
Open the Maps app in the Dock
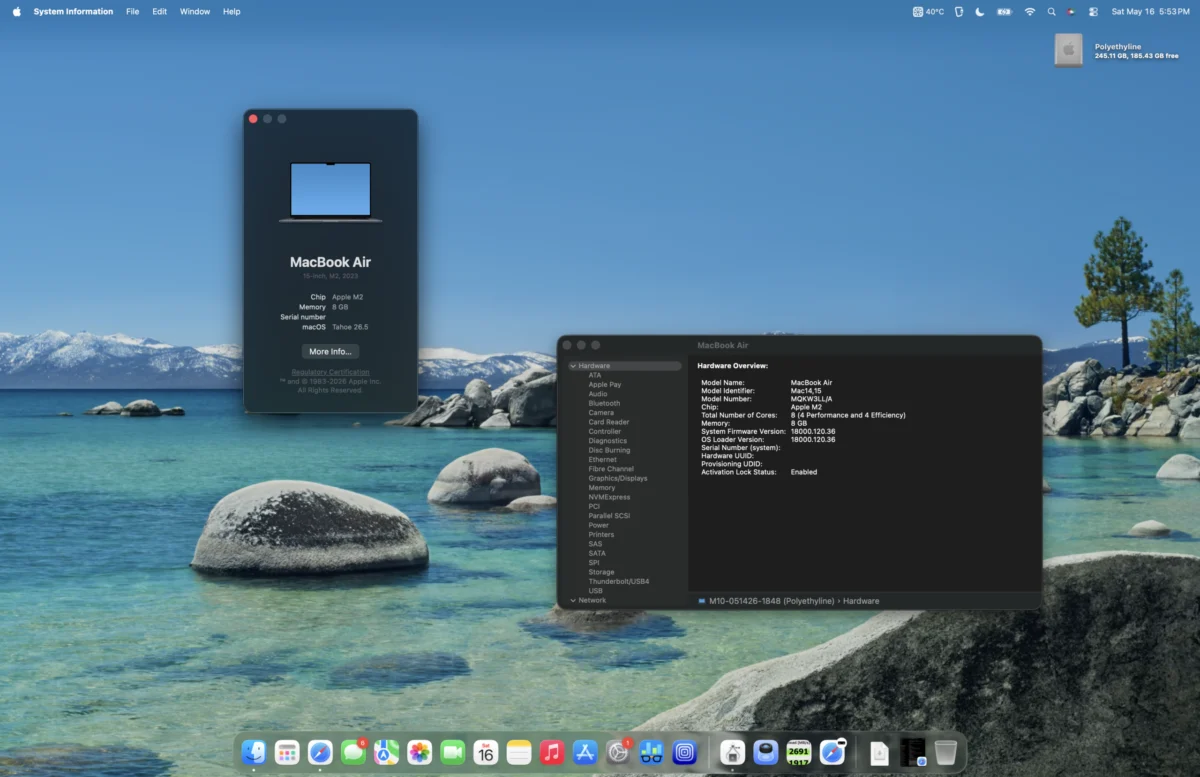[x=387, y=752]
